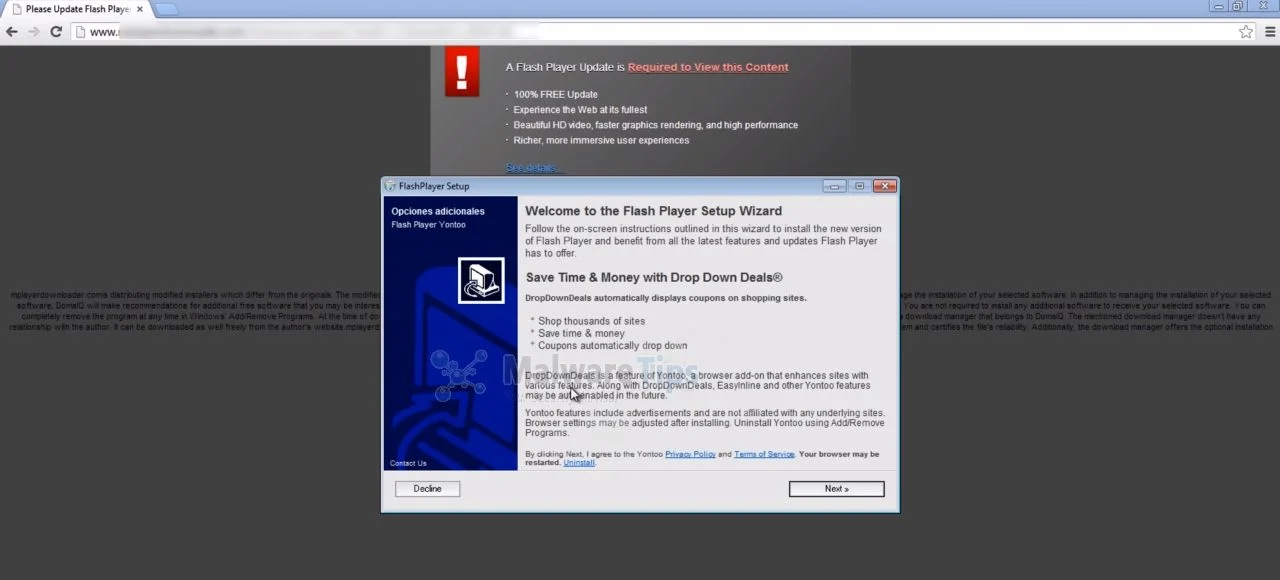This screenshot has height=580, width=1280.
Task: Minimize the FlashPlayer Setup dialog
Action: pos(835,186)
